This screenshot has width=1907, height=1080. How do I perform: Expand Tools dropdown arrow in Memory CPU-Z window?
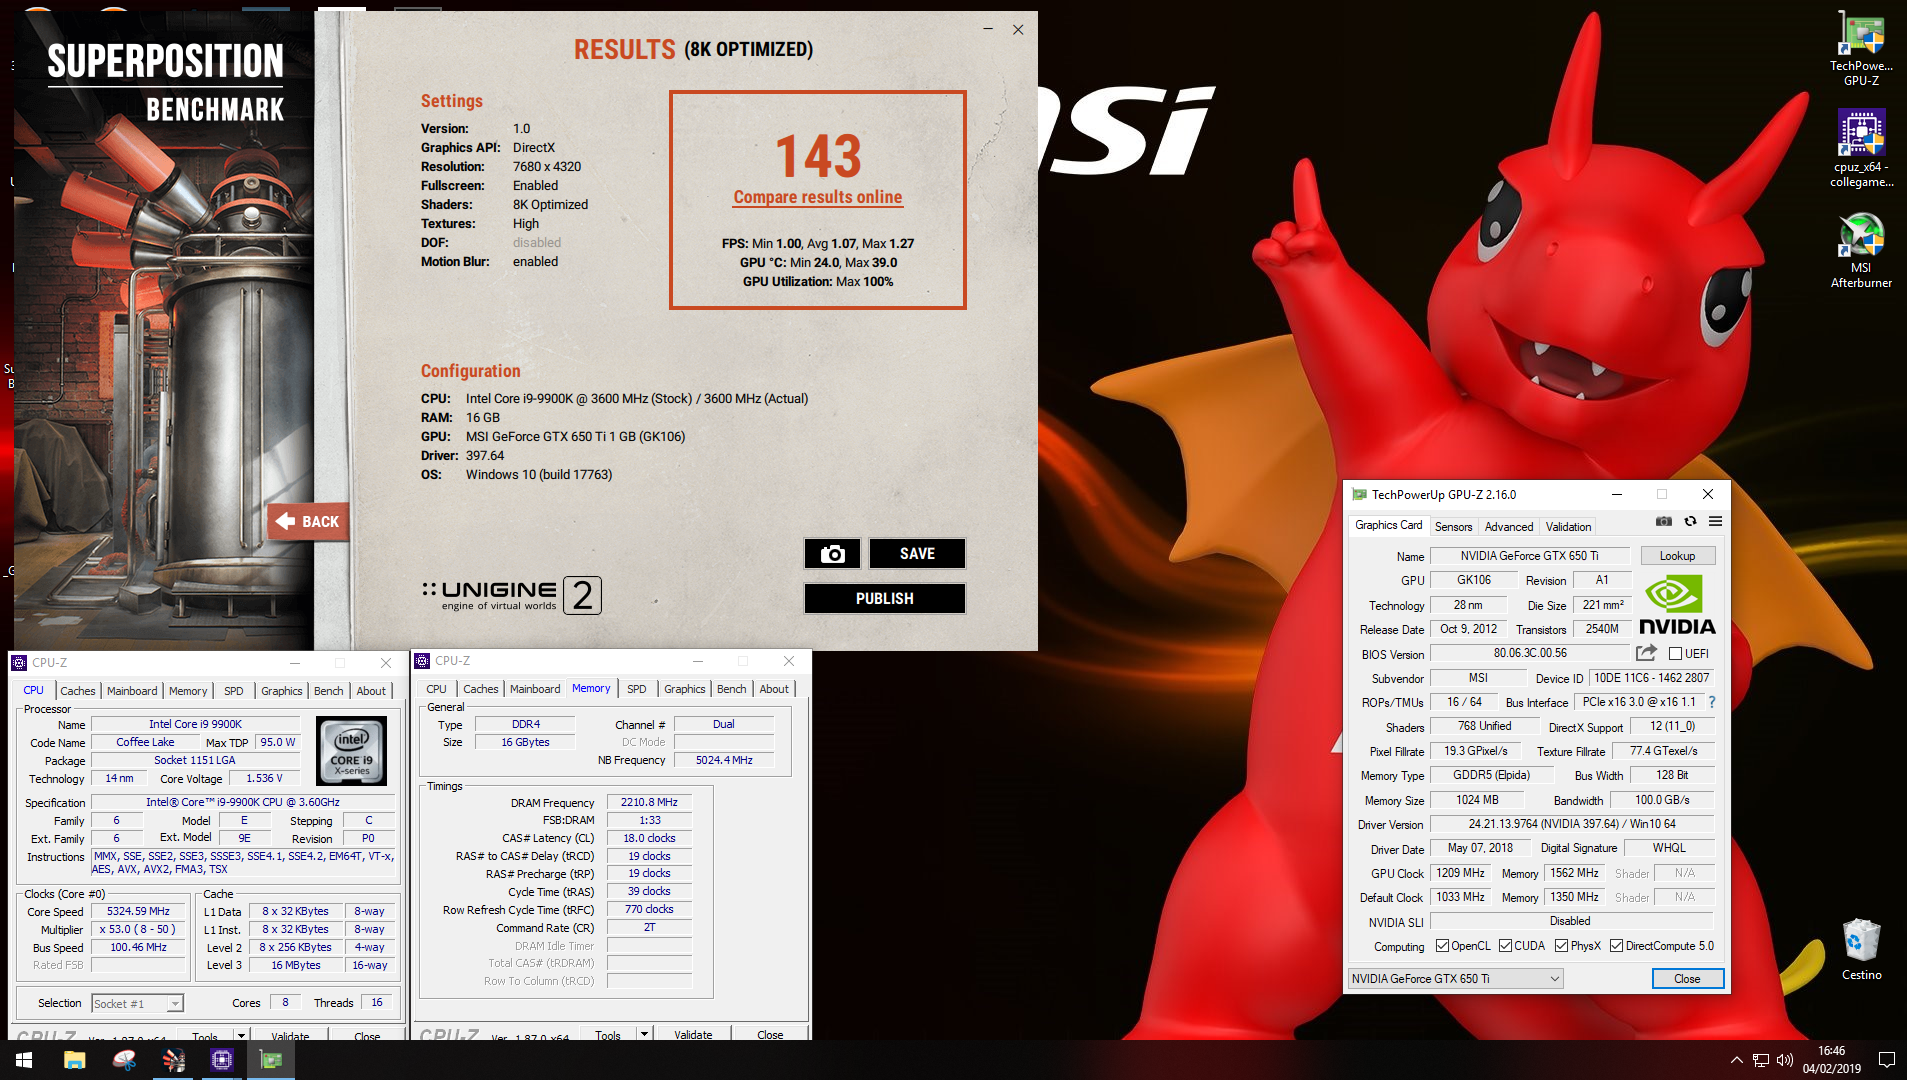click(644, 1034)
